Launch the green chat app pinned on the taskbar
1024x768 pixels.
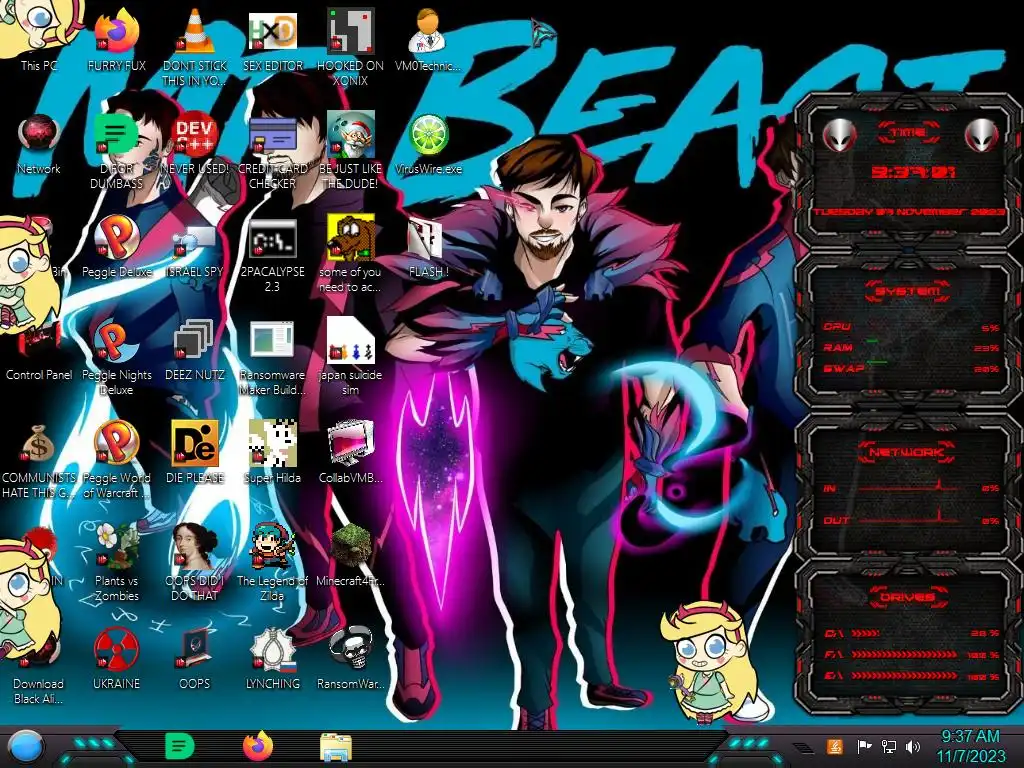pyautogui.click(x=180, y=746)
